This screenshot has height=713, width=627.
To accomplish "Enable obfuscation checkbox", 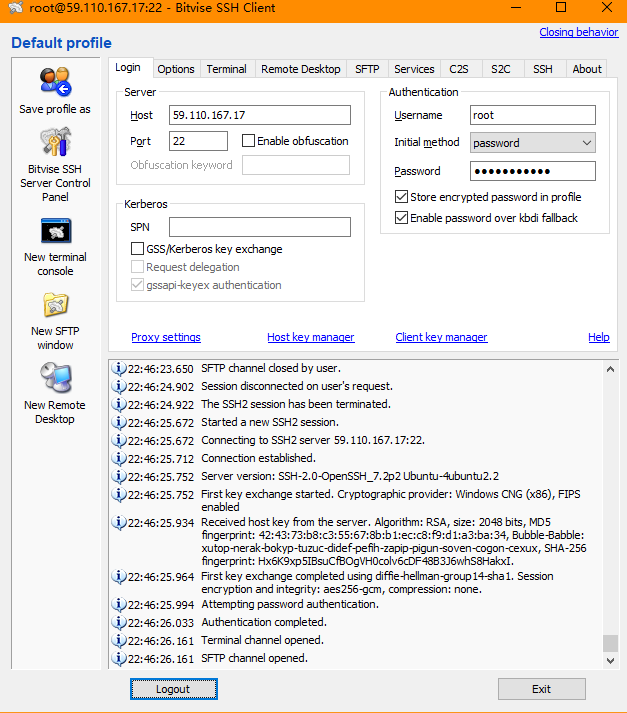I will 248,141.
